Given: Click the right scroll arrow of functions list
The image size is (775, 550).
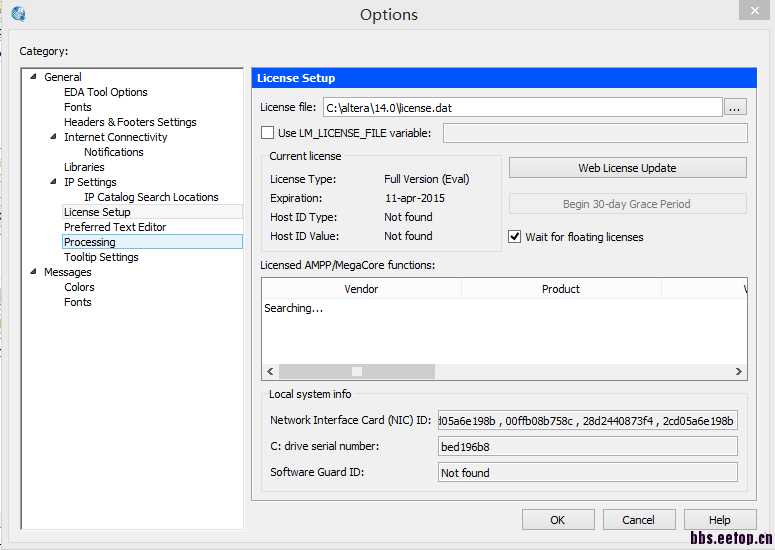Looking at the screenshot, I should pos(738,371).
